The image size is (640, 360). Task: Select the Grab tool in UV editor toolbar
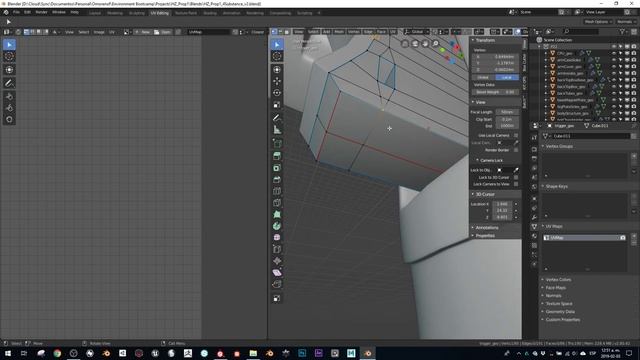[9, 96]
